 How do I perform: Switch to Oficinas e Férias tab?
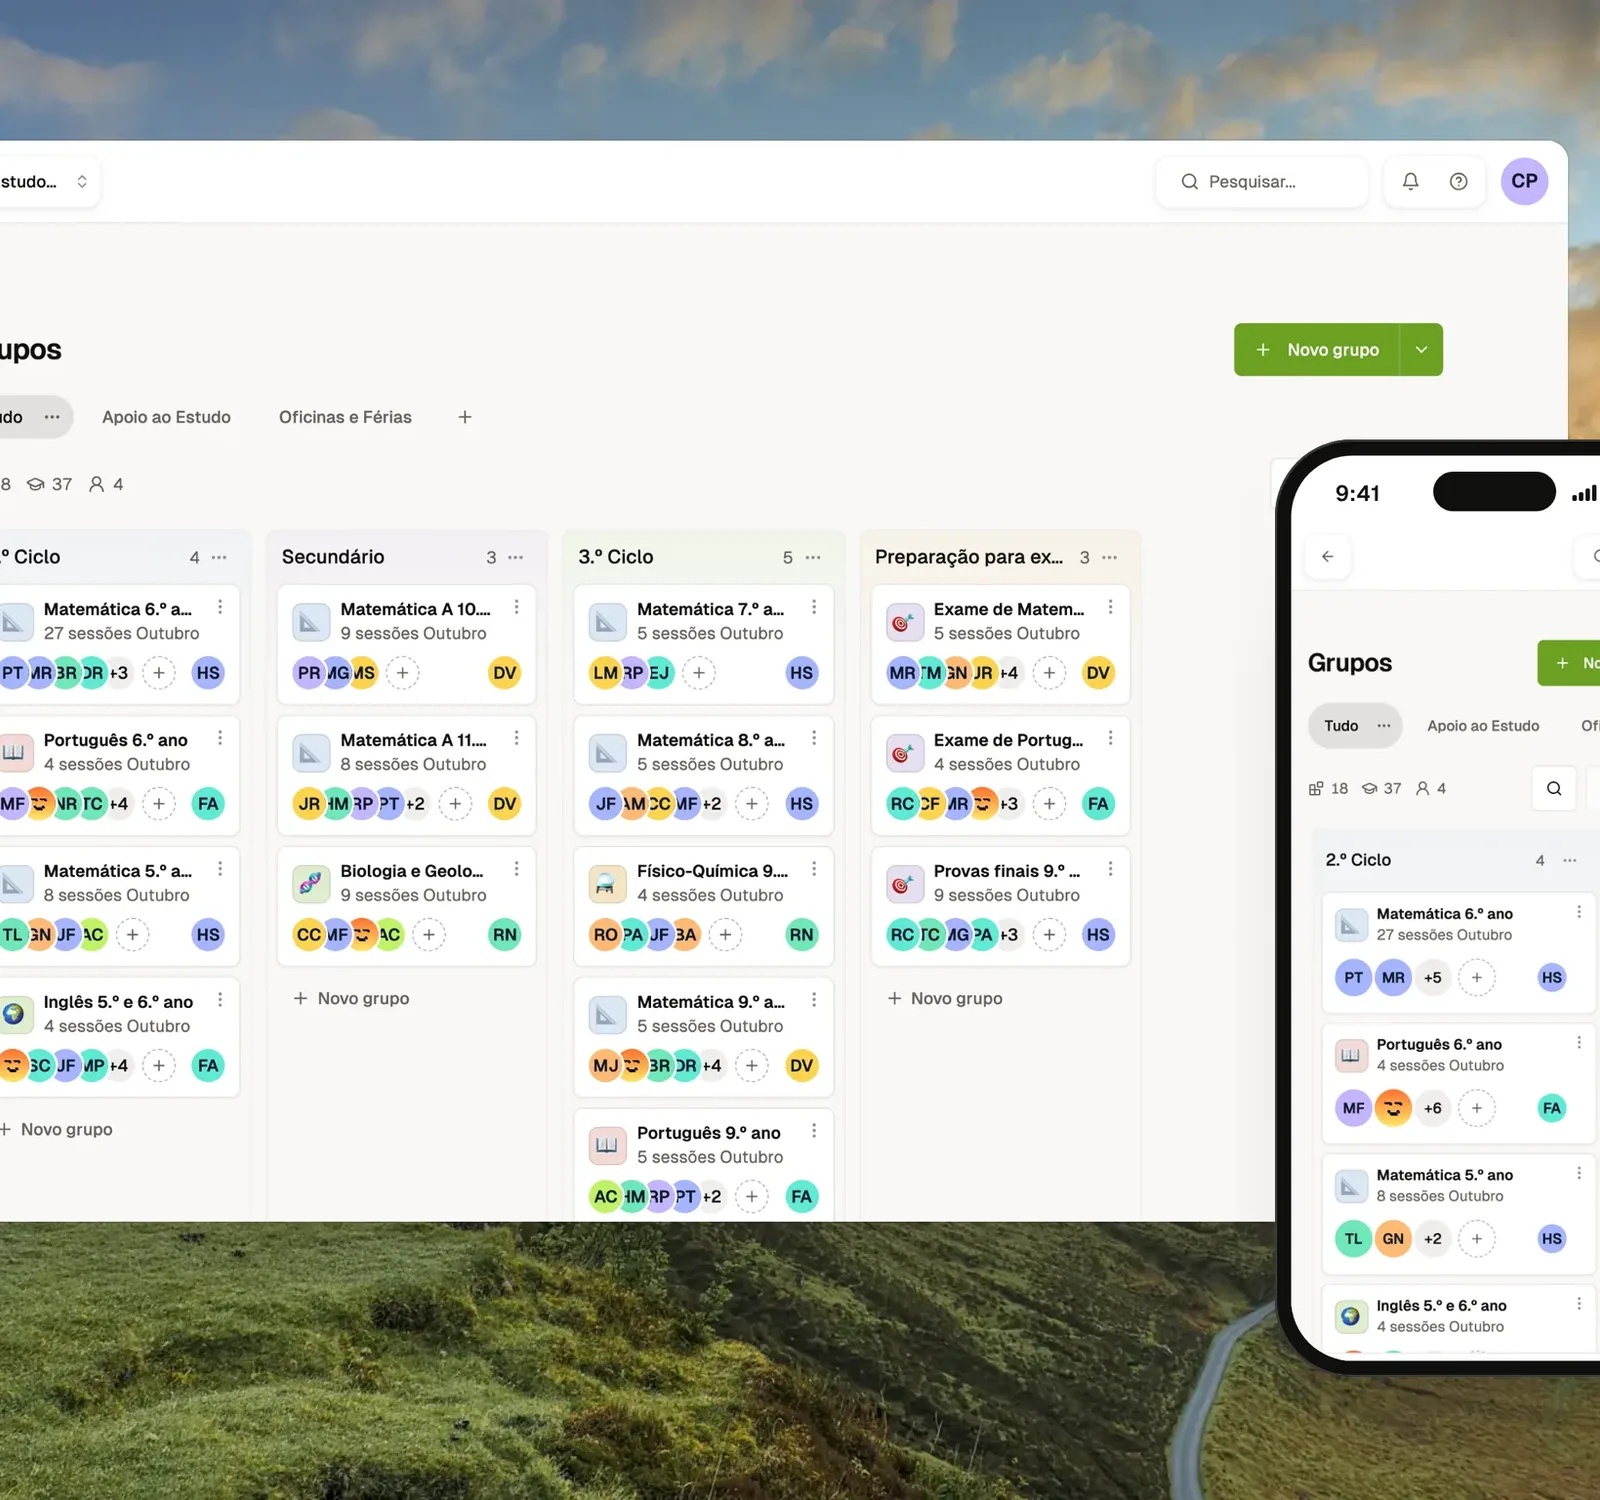pyautogui.click(x=345, y=417)
